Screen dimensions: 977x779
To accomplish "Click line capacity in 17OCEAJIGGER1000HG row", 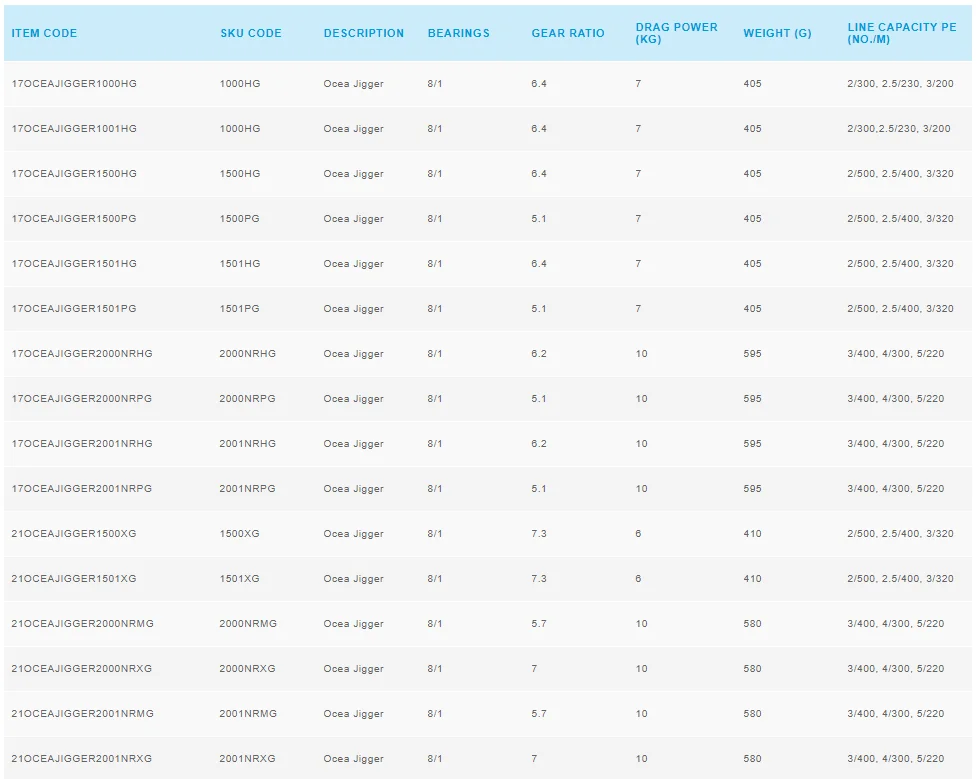I will [900, 84].
